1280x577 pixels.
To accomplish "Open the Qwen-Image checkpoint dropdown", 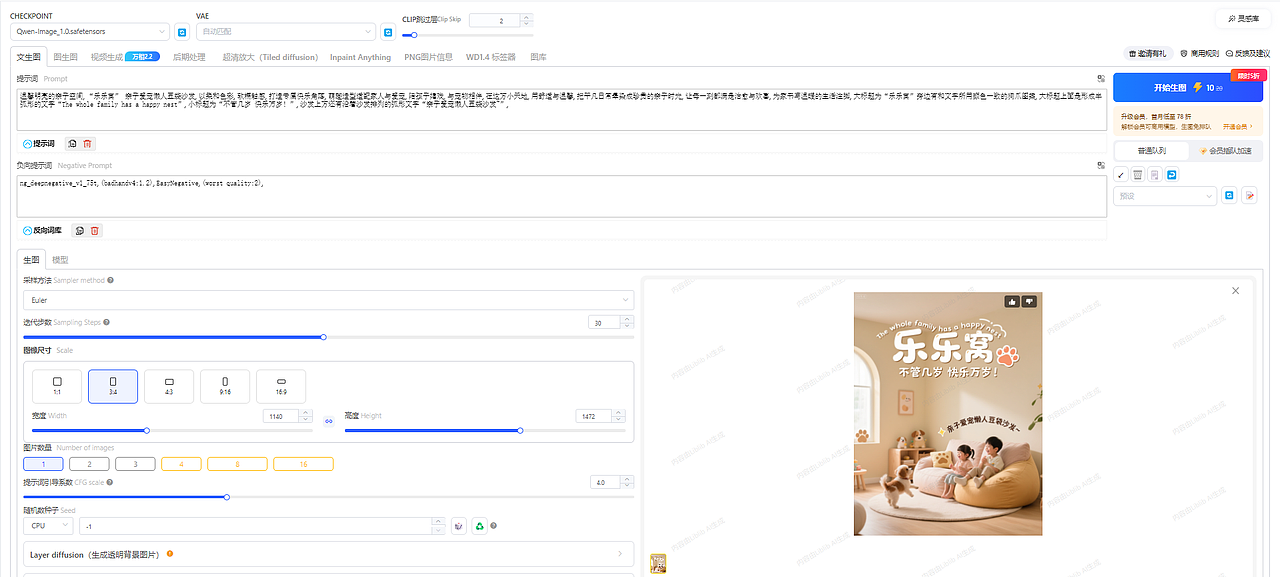I will pos(90,31).
